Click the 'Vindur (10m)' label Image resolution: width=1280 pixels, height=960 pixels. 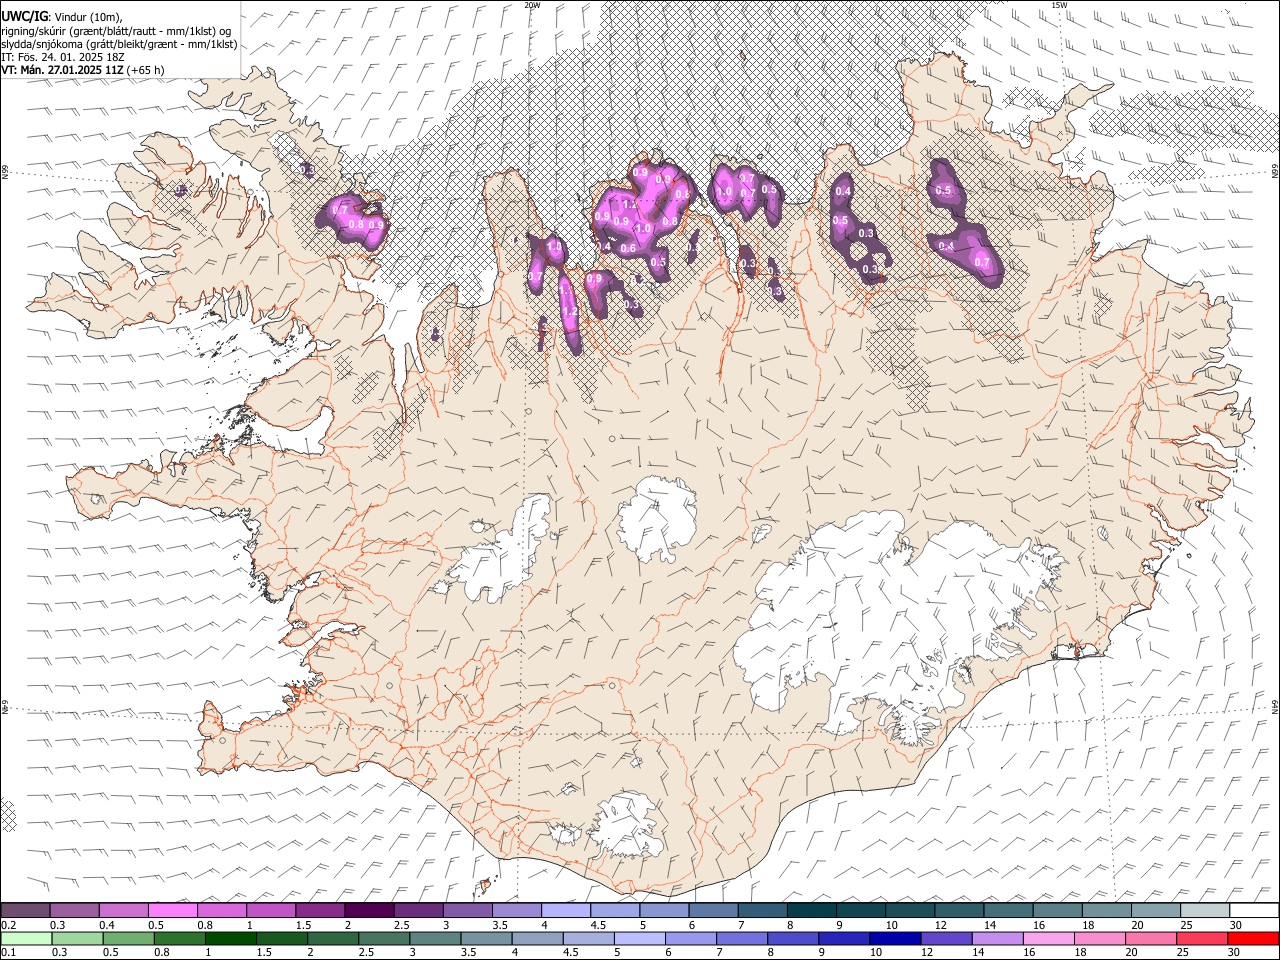click(86, 16)
